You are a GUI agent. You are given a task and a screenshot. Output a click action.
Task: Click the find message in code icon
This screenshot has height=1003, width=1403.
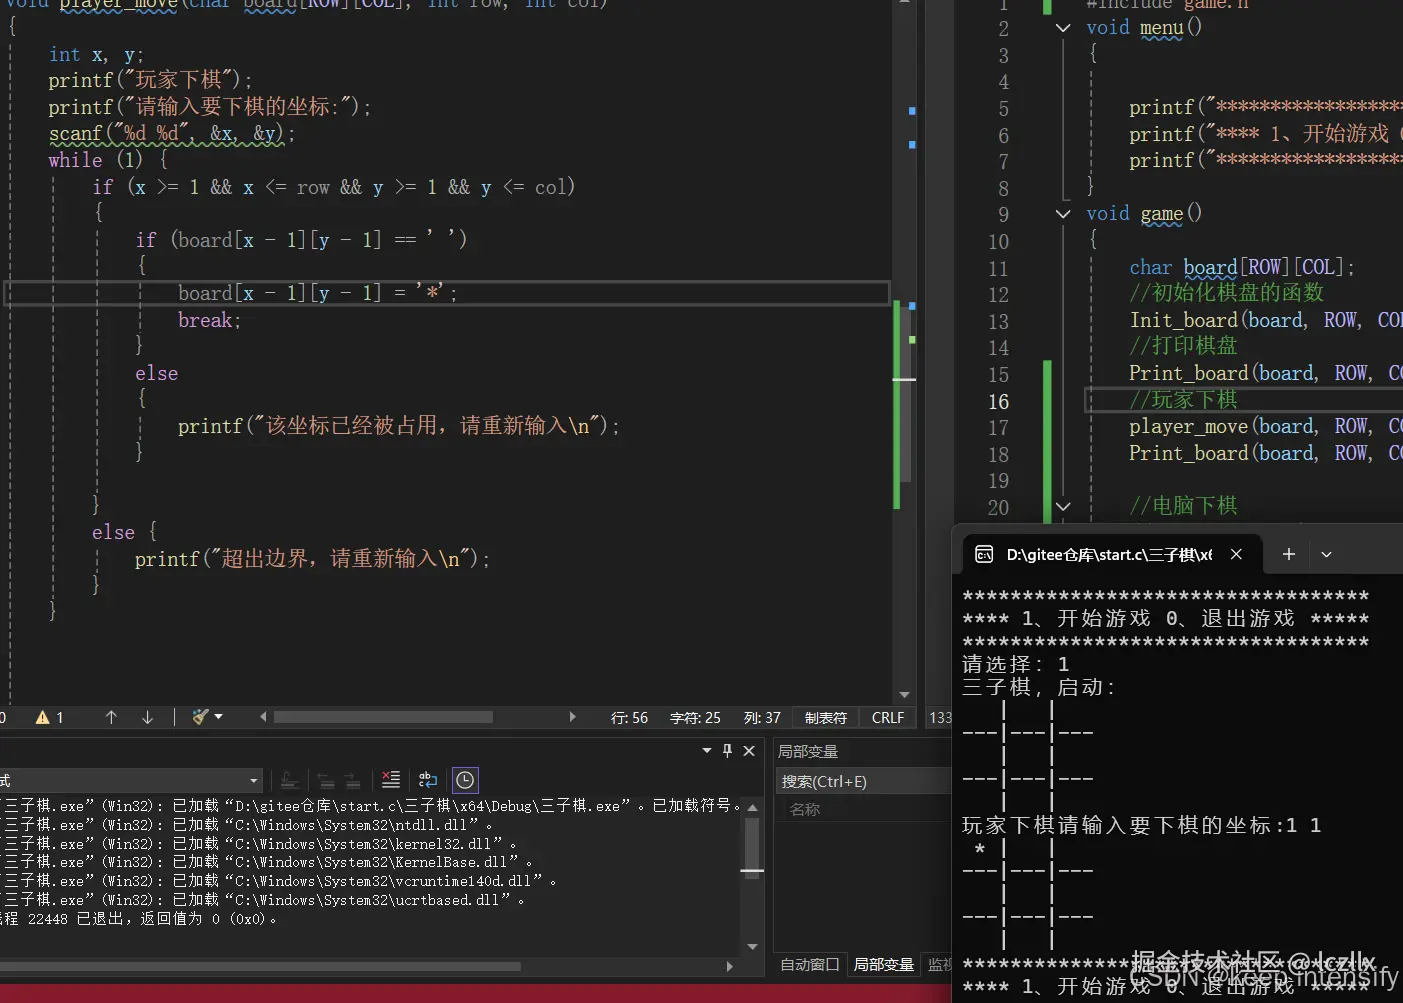pos(290,780)
